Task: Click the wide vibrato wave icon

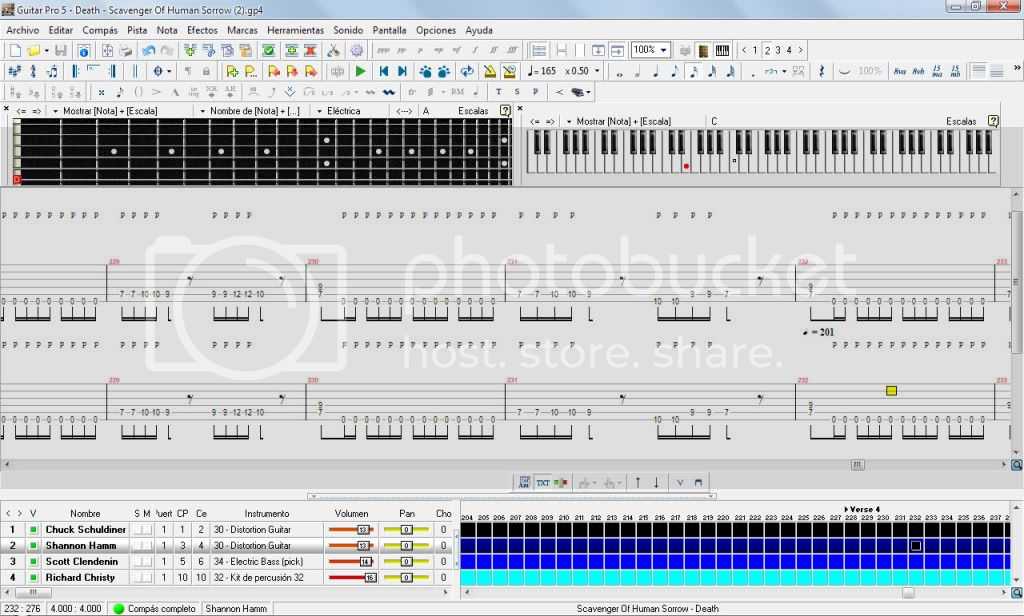Action: (x=389, y=92)
